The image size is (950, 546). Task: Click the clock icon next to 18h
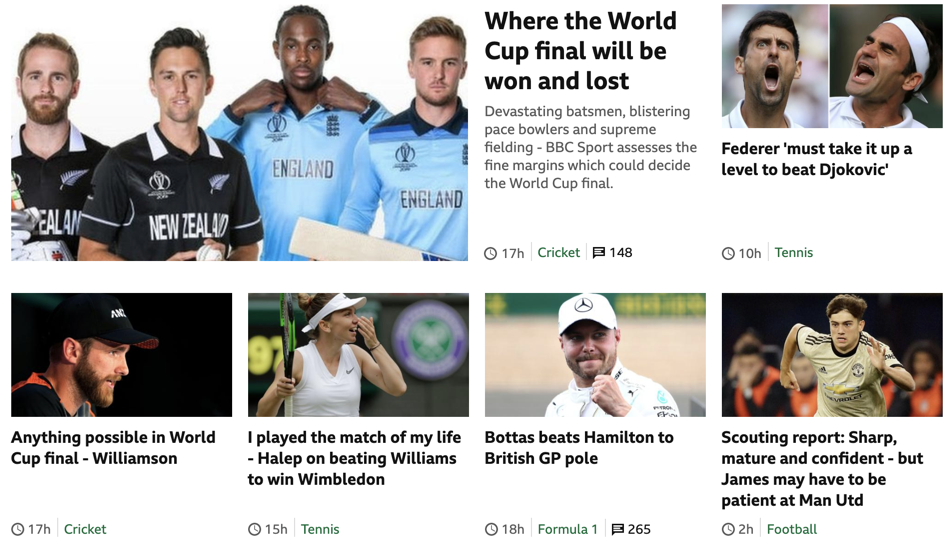491,530
